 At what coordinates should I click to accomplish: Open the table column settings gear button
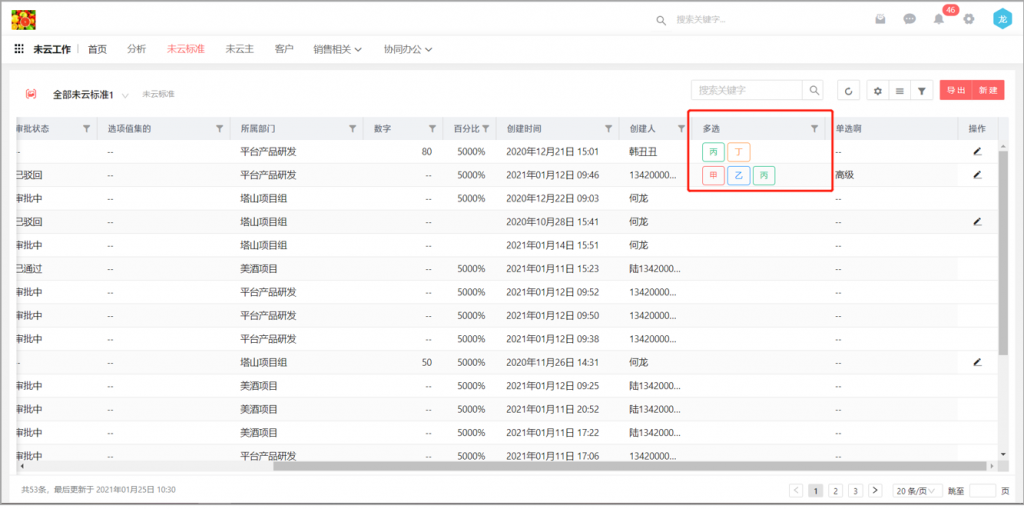point(878,91)
